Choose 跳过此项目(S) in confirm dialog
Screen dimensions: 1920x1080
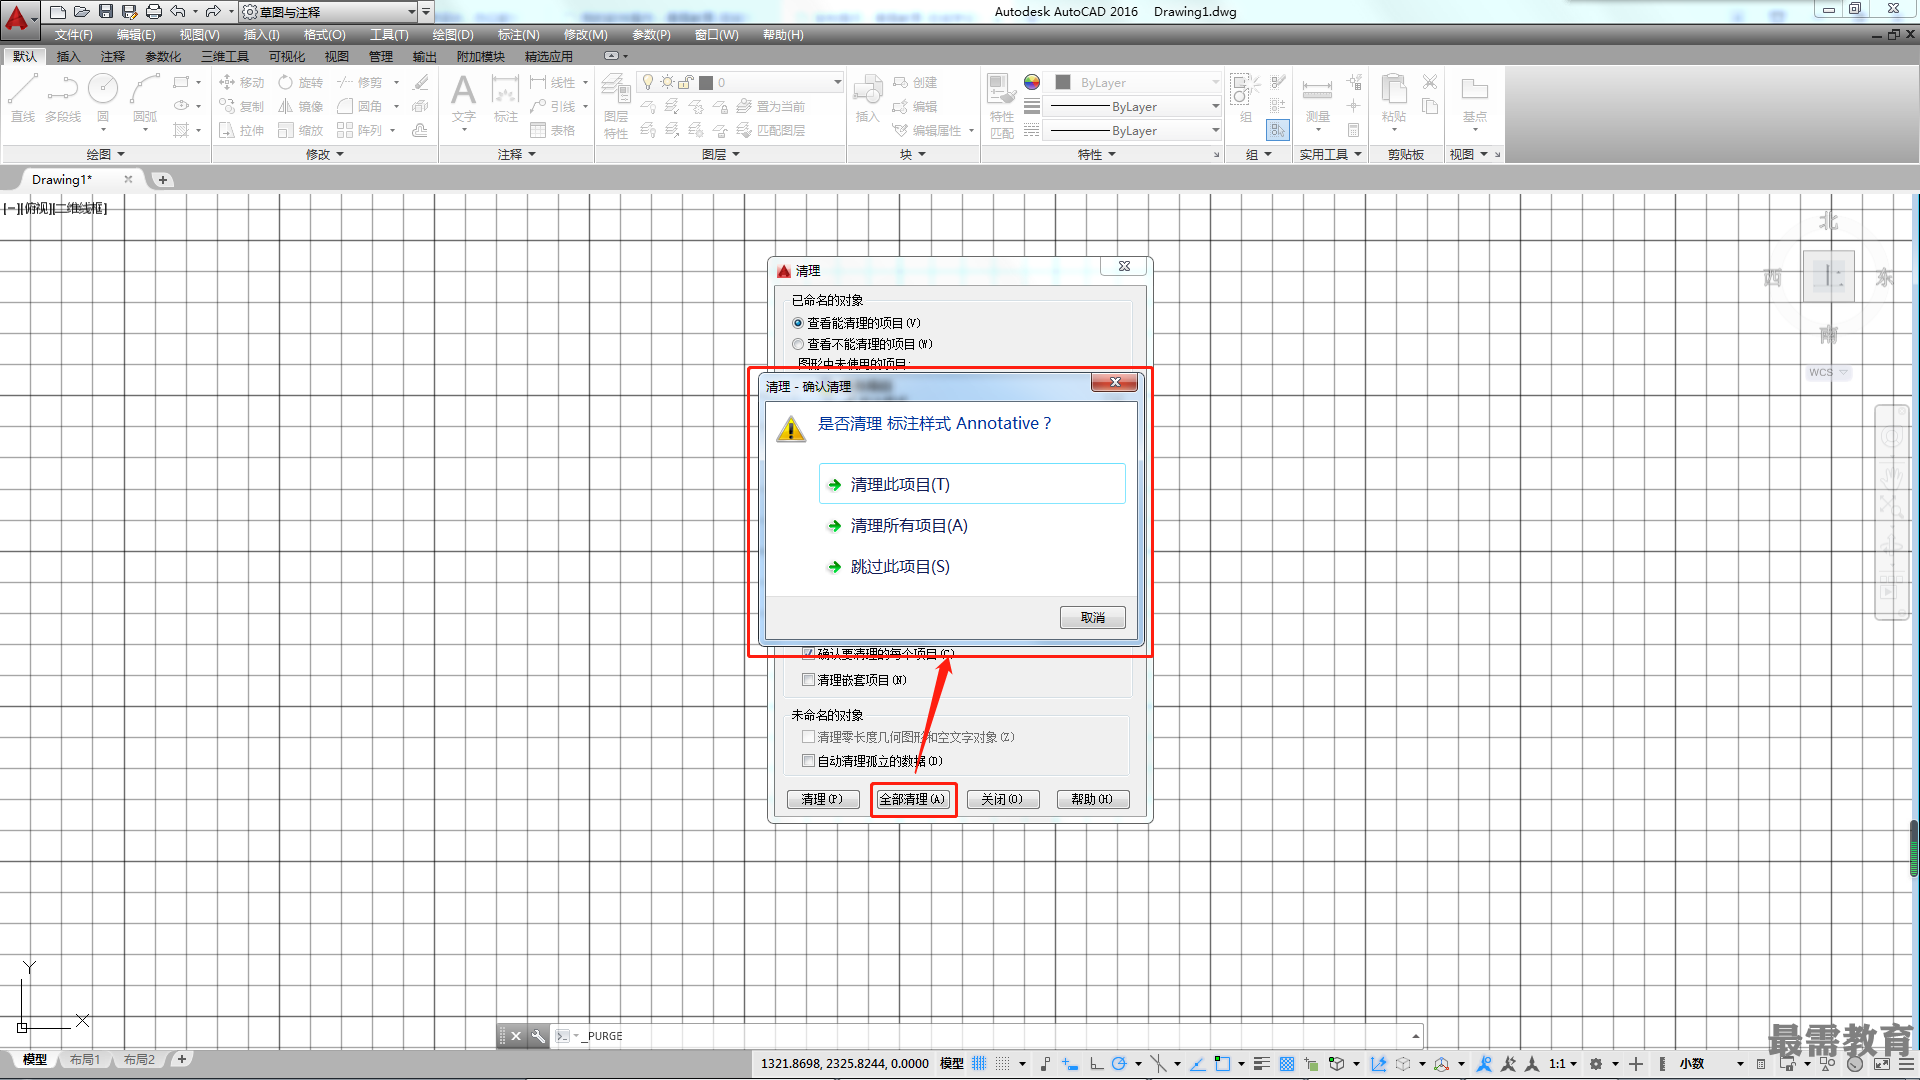972,566
